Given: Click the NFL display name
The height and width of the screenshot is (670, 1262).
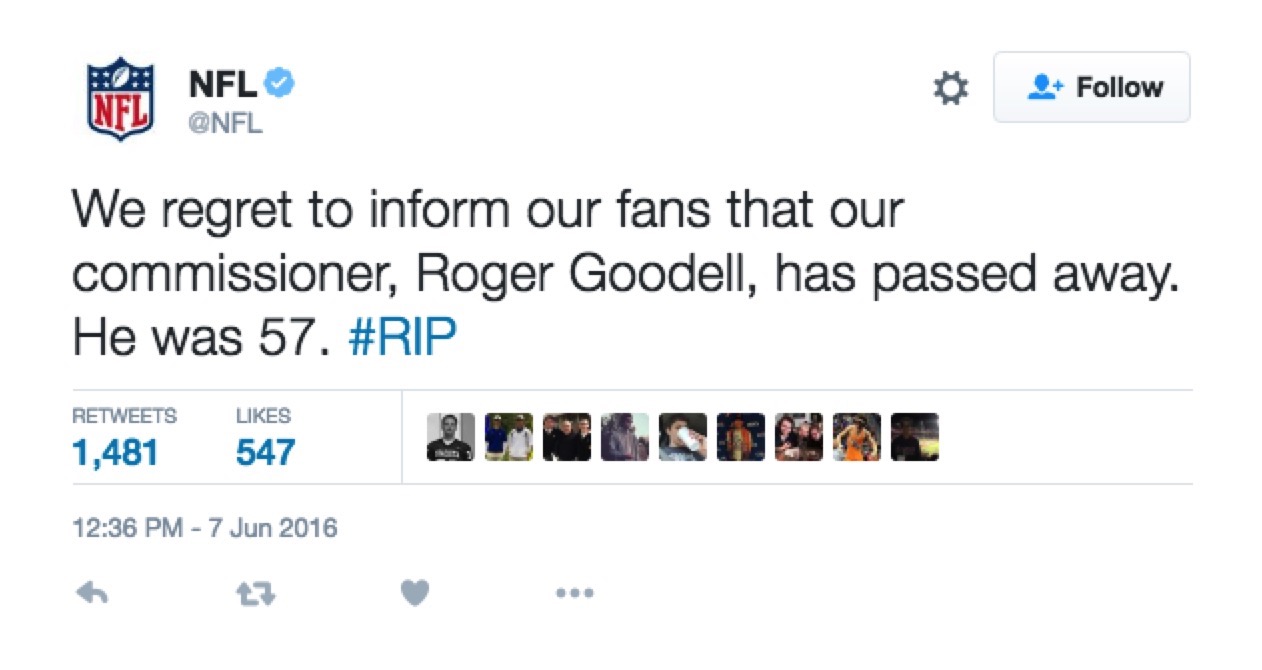Looking at the screenshot, I should click(221, 84).
